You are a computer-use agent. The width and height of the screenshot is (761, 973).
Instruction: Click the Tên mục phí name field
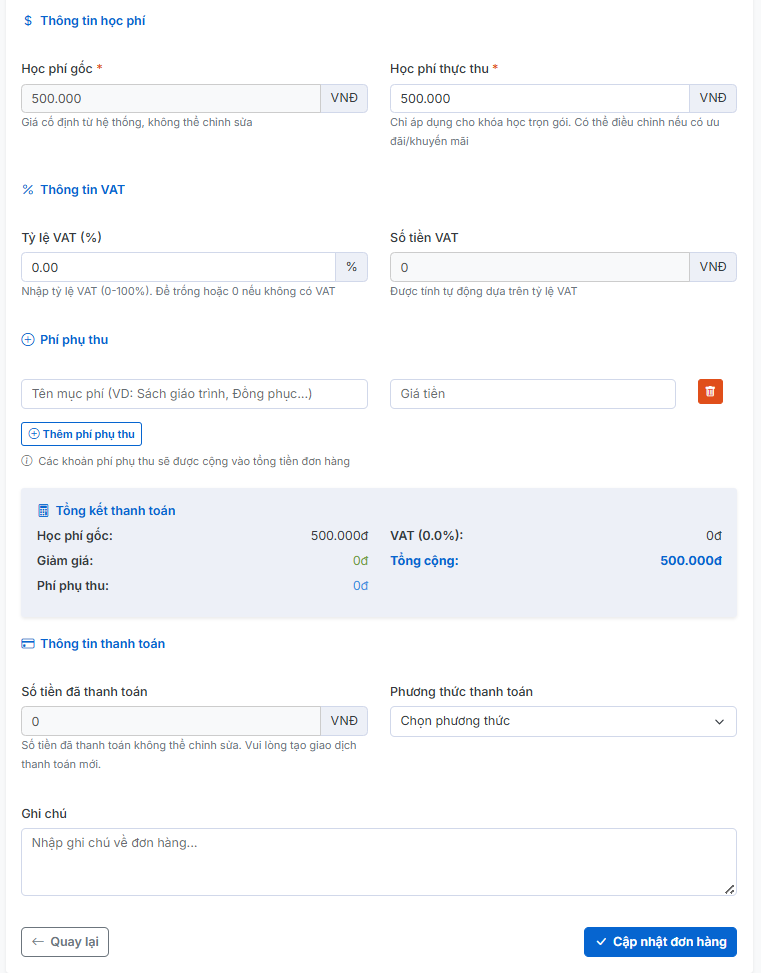coord(194,394)
